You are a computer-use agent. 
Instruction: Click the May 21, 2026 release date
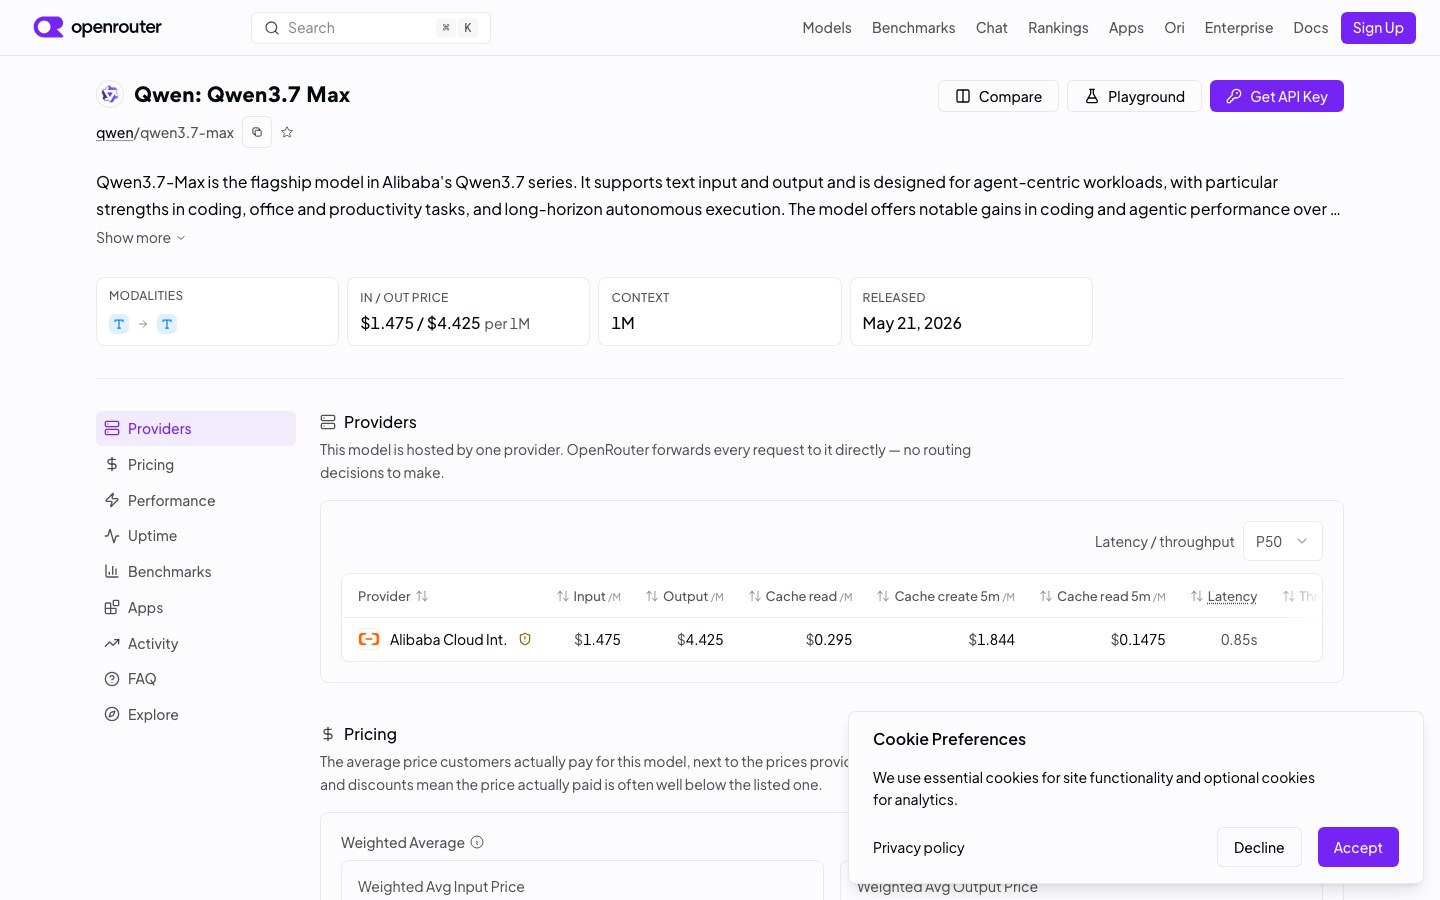tap(912, 323)
